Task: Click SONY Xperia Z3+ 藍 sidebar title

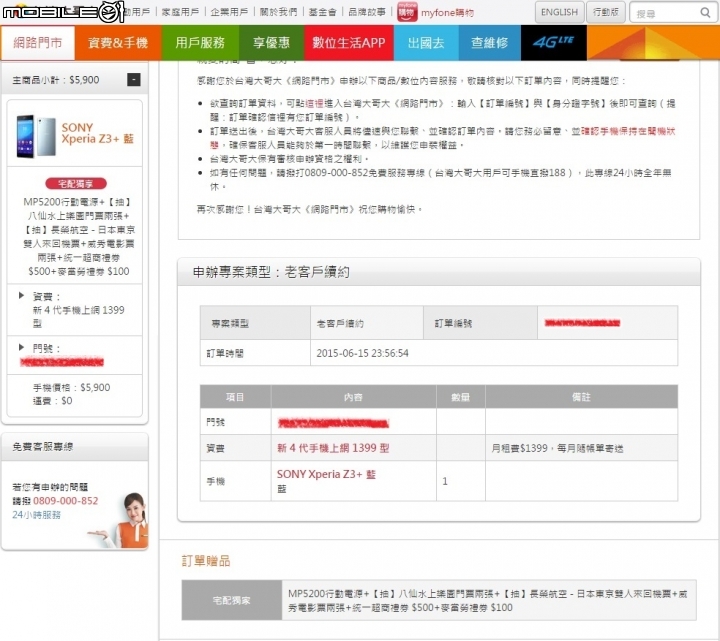Action: point(97,133)
